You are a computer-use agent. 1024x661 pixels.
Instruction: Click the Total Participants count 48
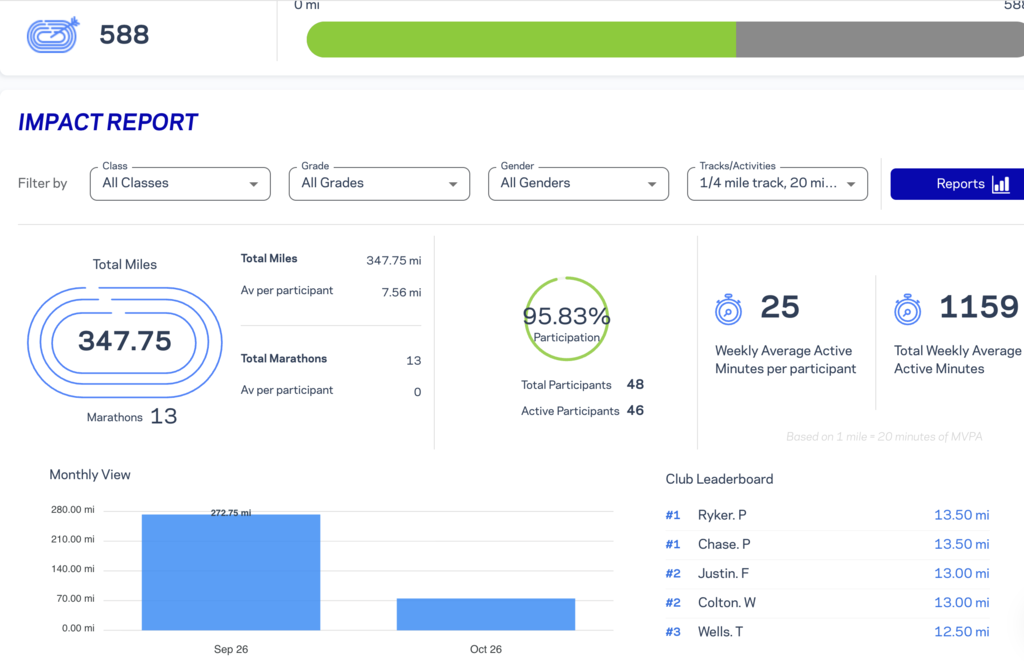pyautogui.click(x=635, y=385)
